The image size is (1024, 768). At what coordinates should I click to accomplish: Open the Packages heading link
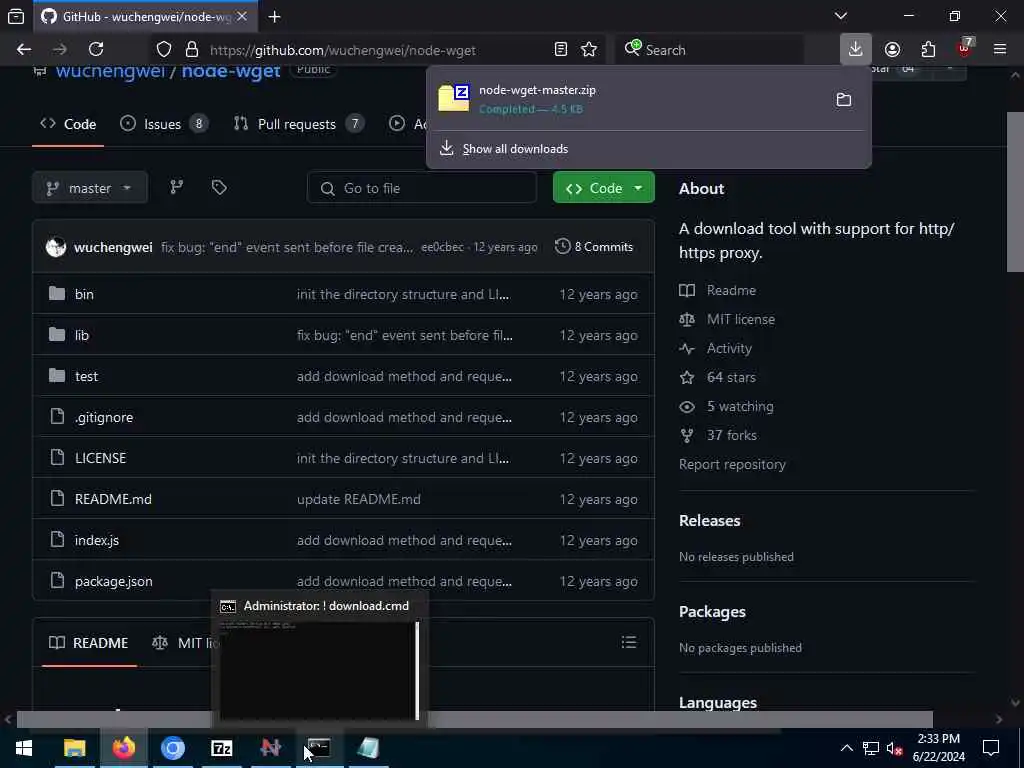tap(712, 612)
